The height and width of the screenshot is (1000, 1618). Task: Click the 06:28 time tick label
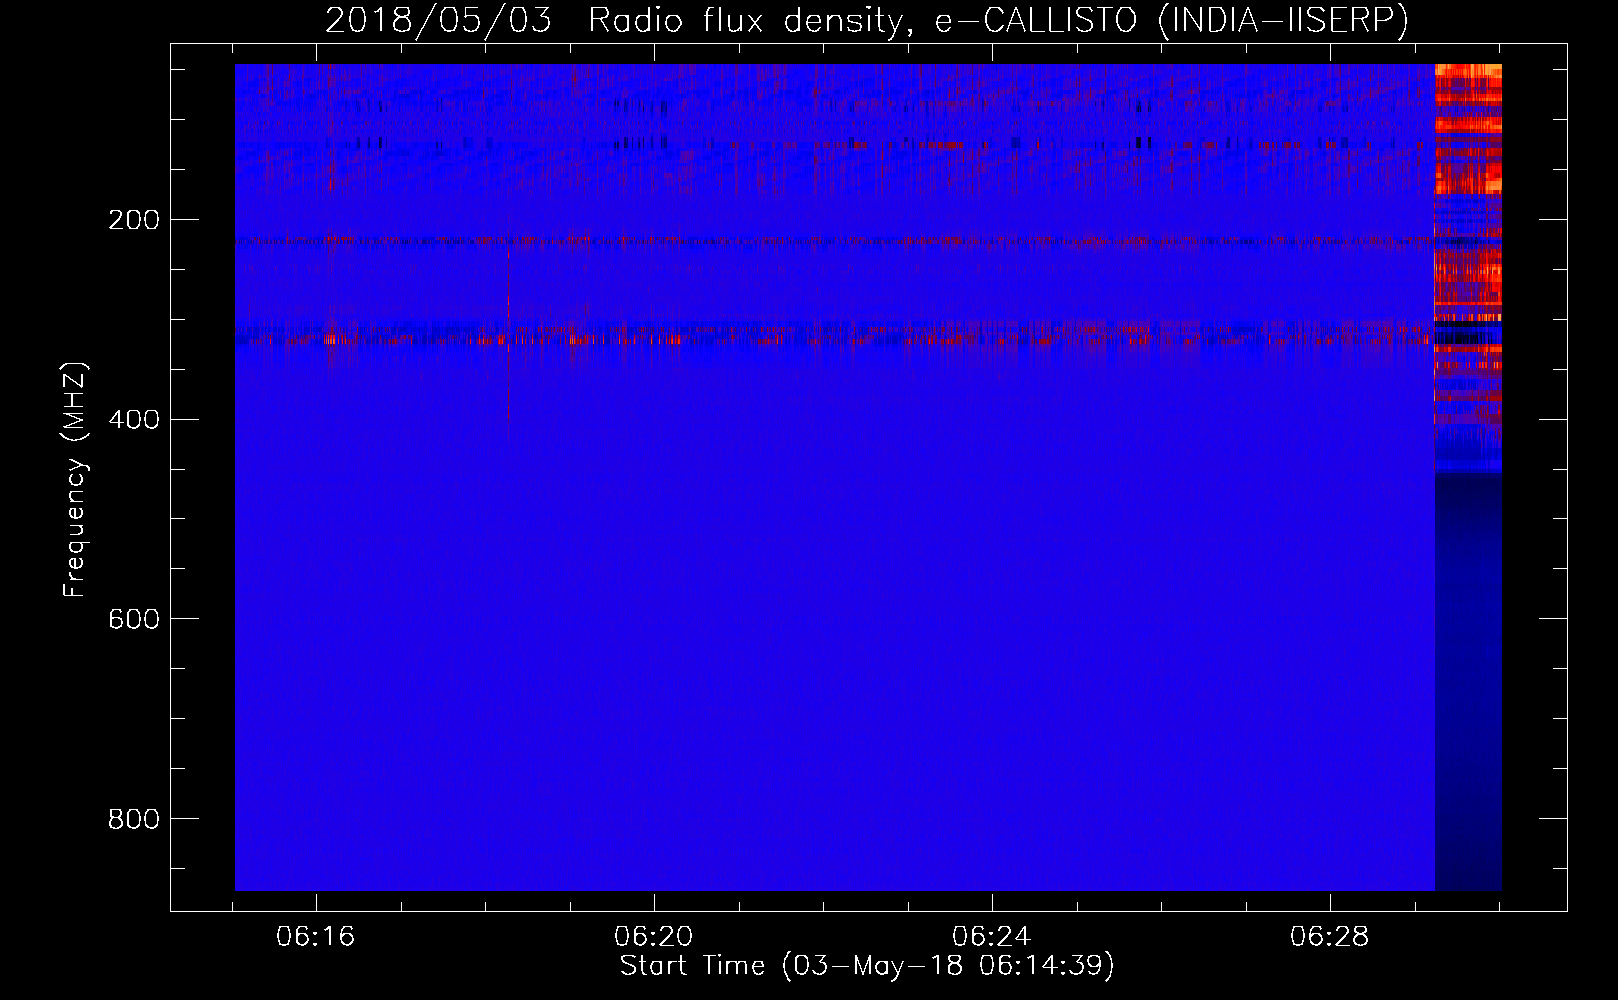click(1330, 937)
